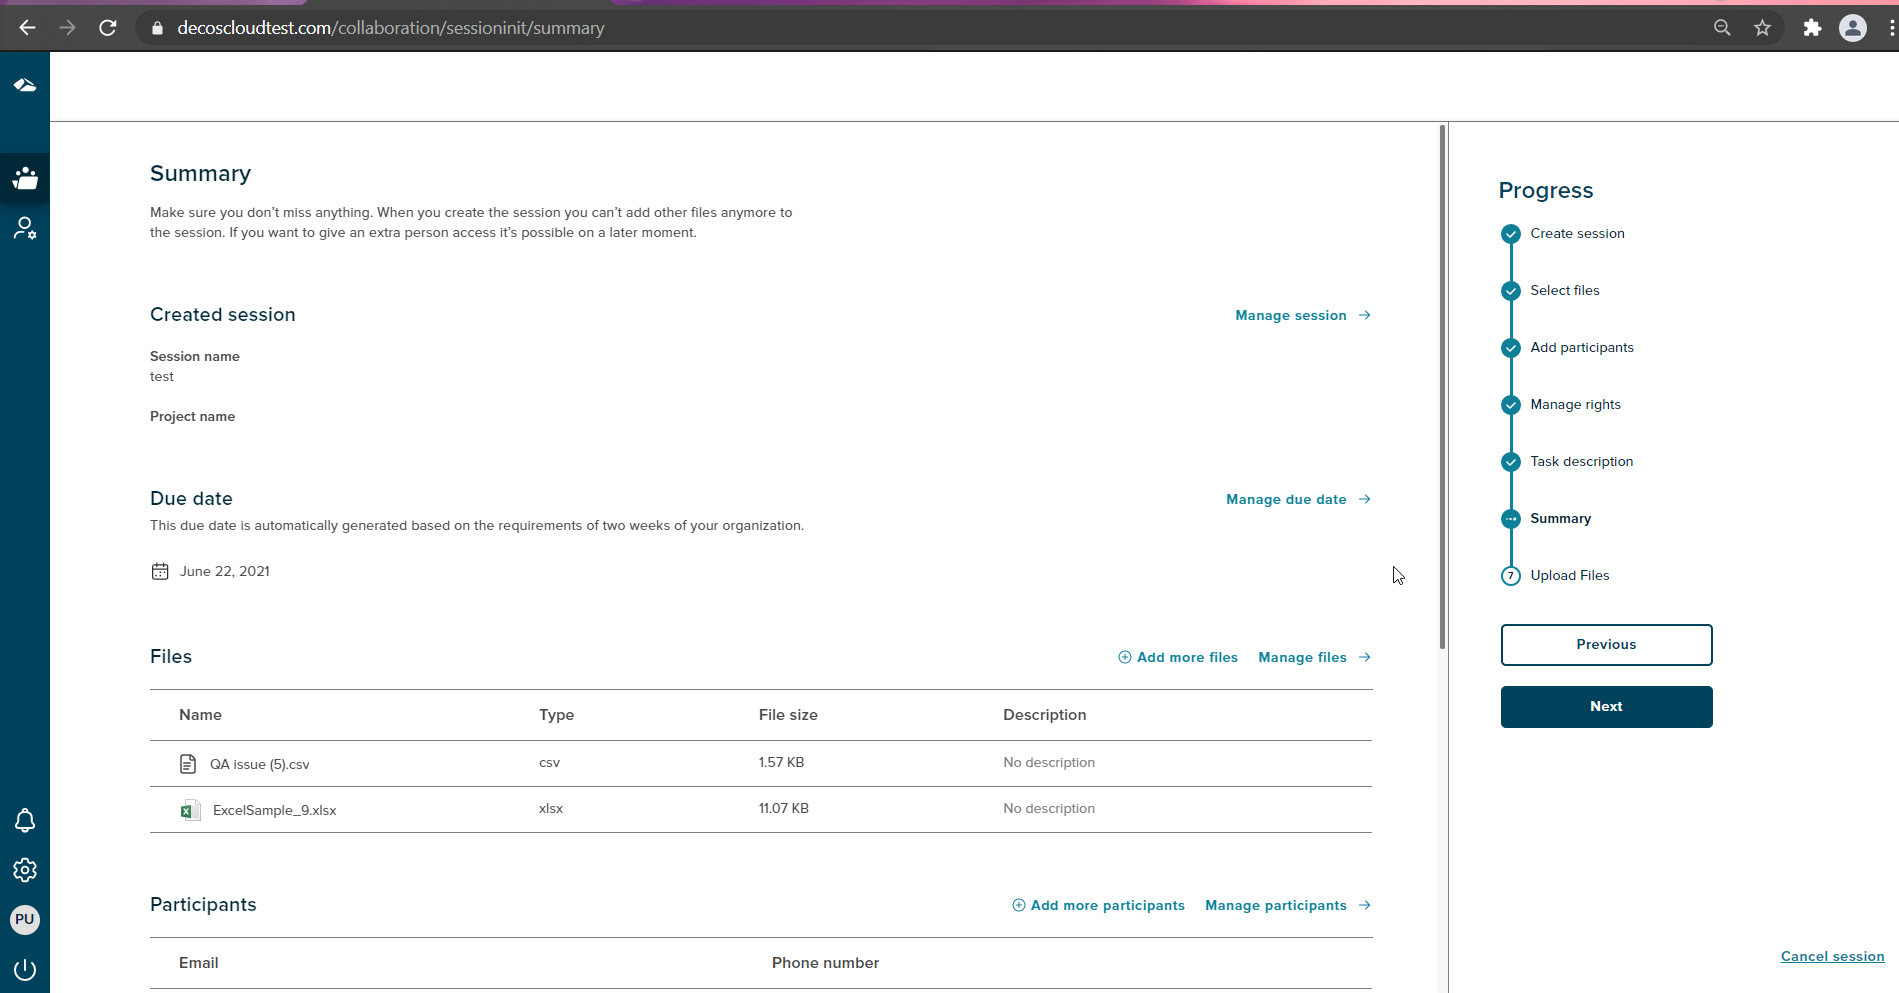Reload the current page
Viewport: 1899px width, 993px height.
(108, 28)
